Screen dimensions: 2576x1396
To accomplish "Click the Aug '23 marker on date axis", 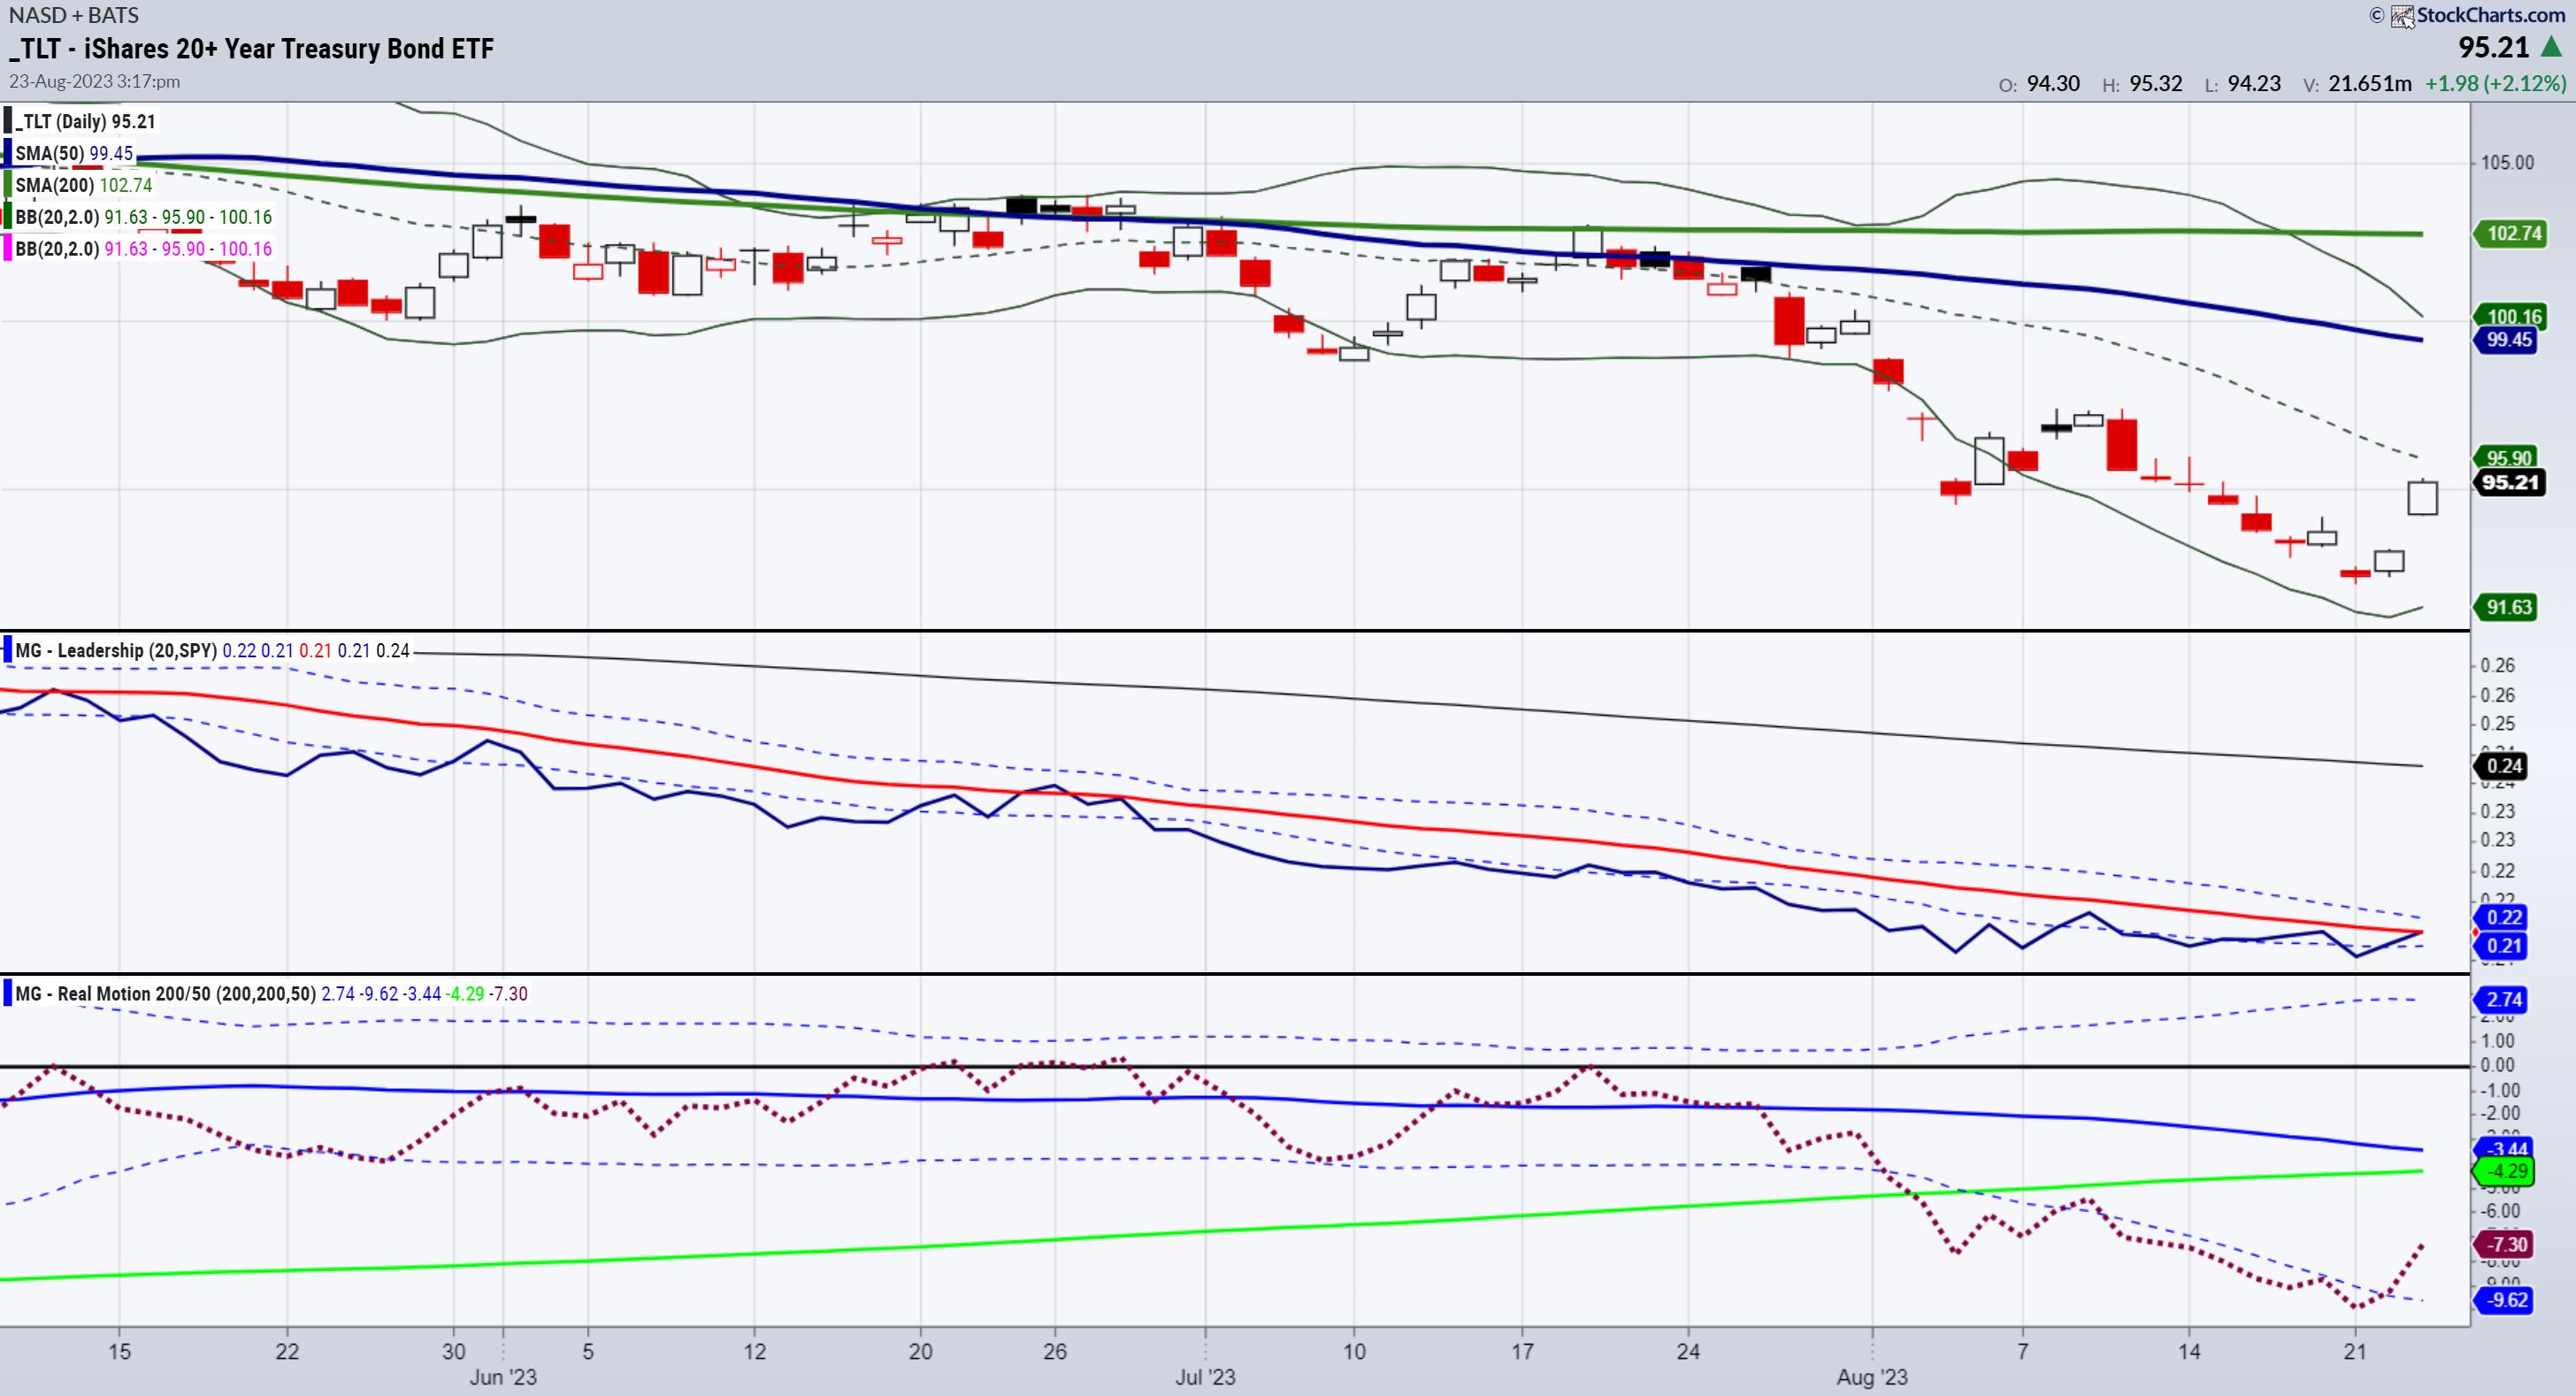I will [x=1871, y=1377].
